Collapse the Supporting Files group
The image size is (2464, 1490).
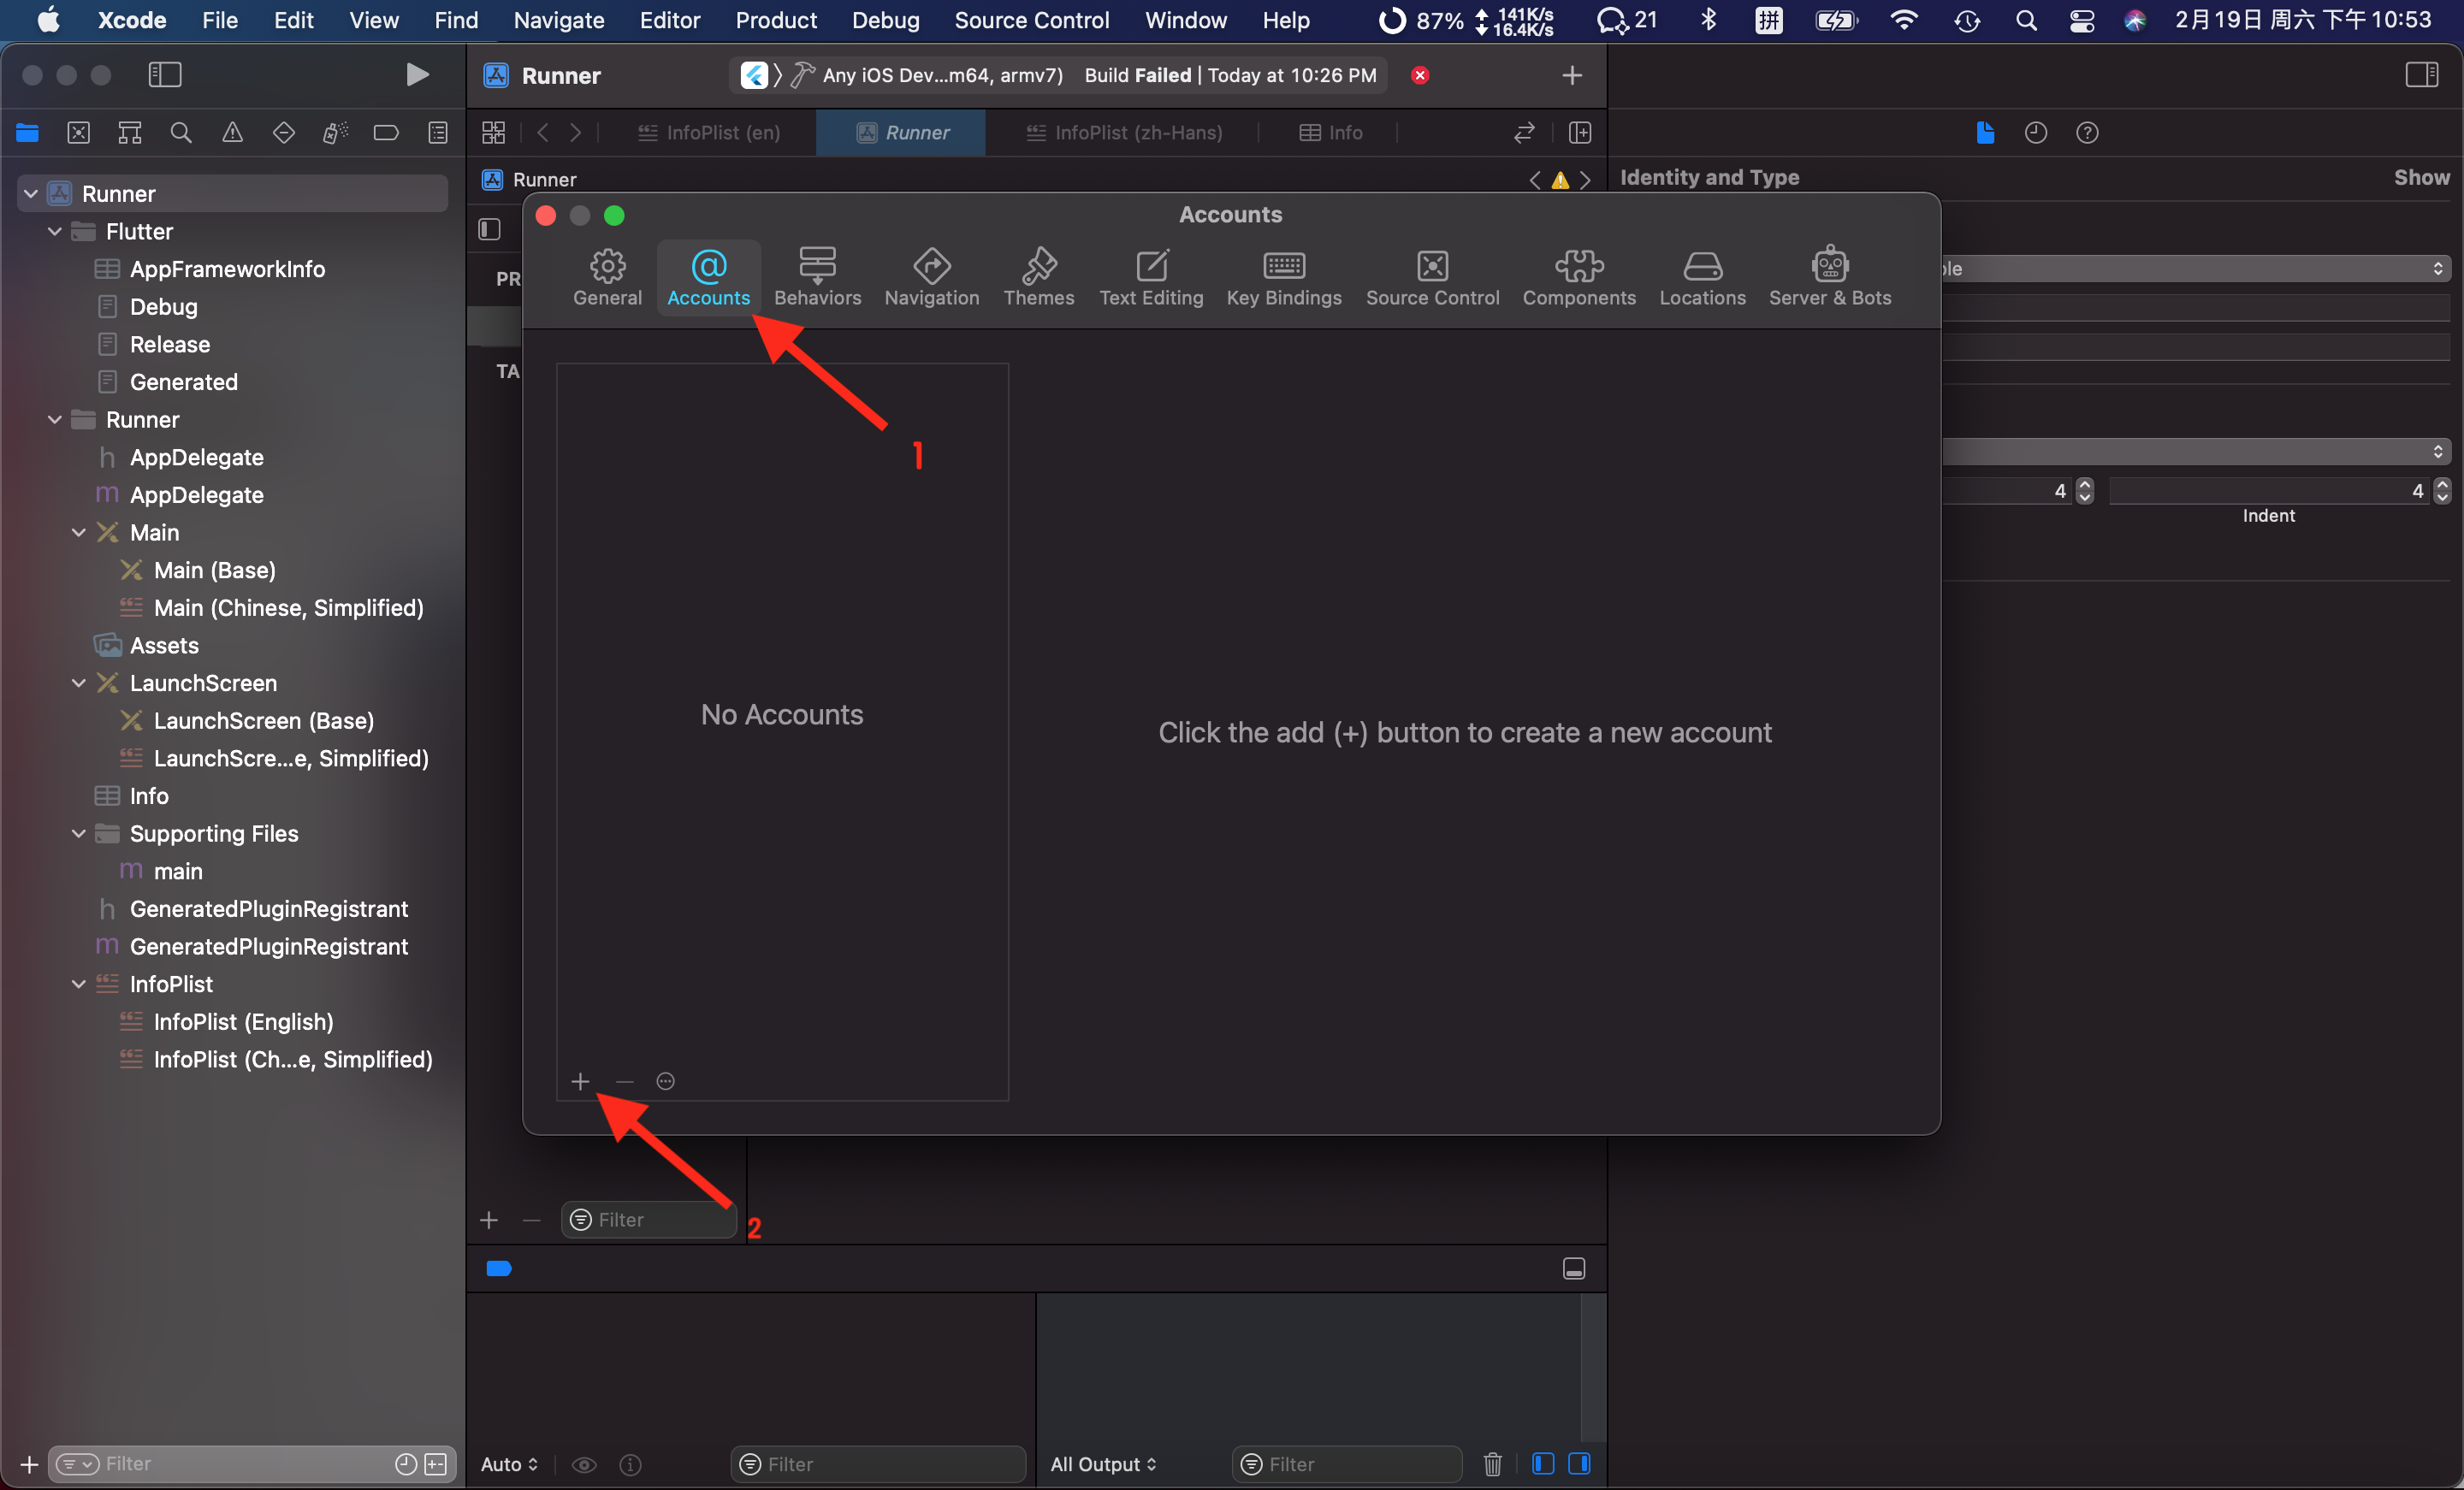tap(79, 833)
